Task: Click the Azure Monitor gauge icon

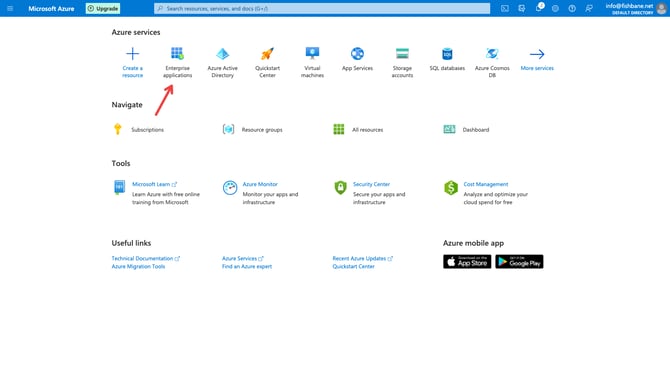Action: [230, 188]
